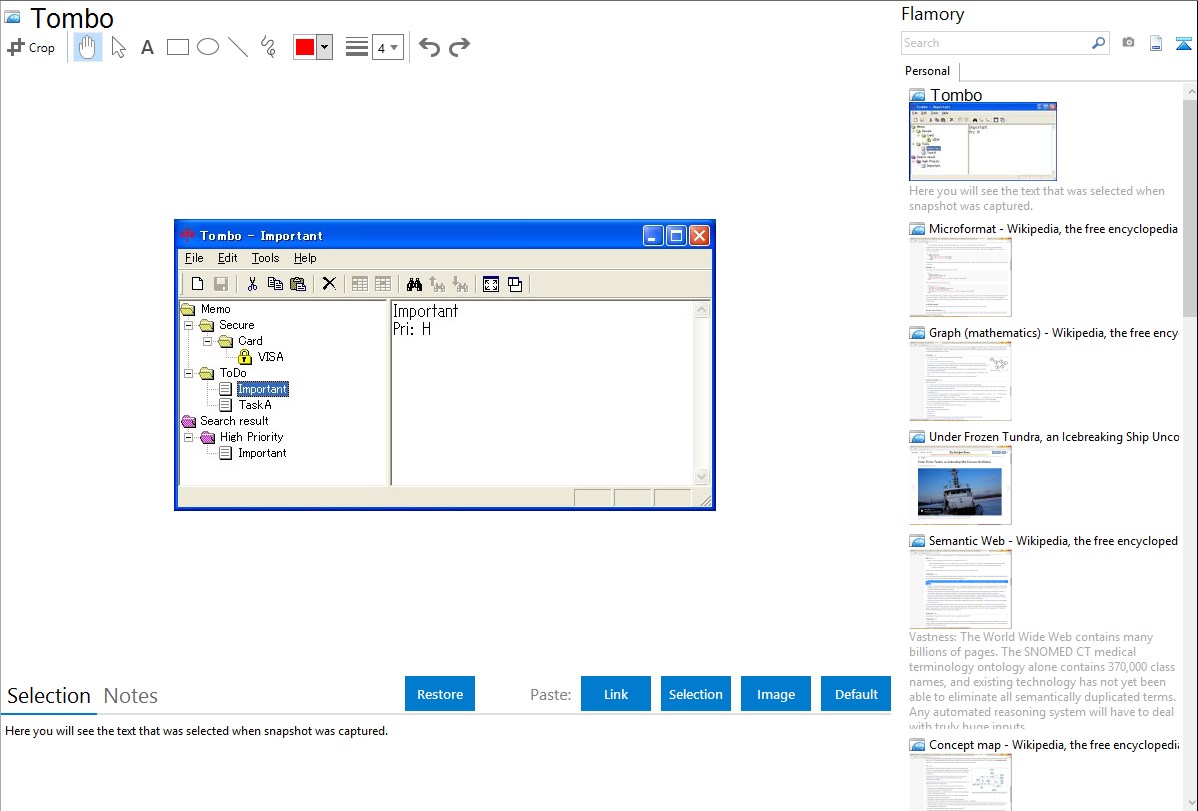The height and width of the screenshot is (811, 1198).
Task: Open the Help menu in Tombo
Action: pyautogui.click(x=305, y=258)
